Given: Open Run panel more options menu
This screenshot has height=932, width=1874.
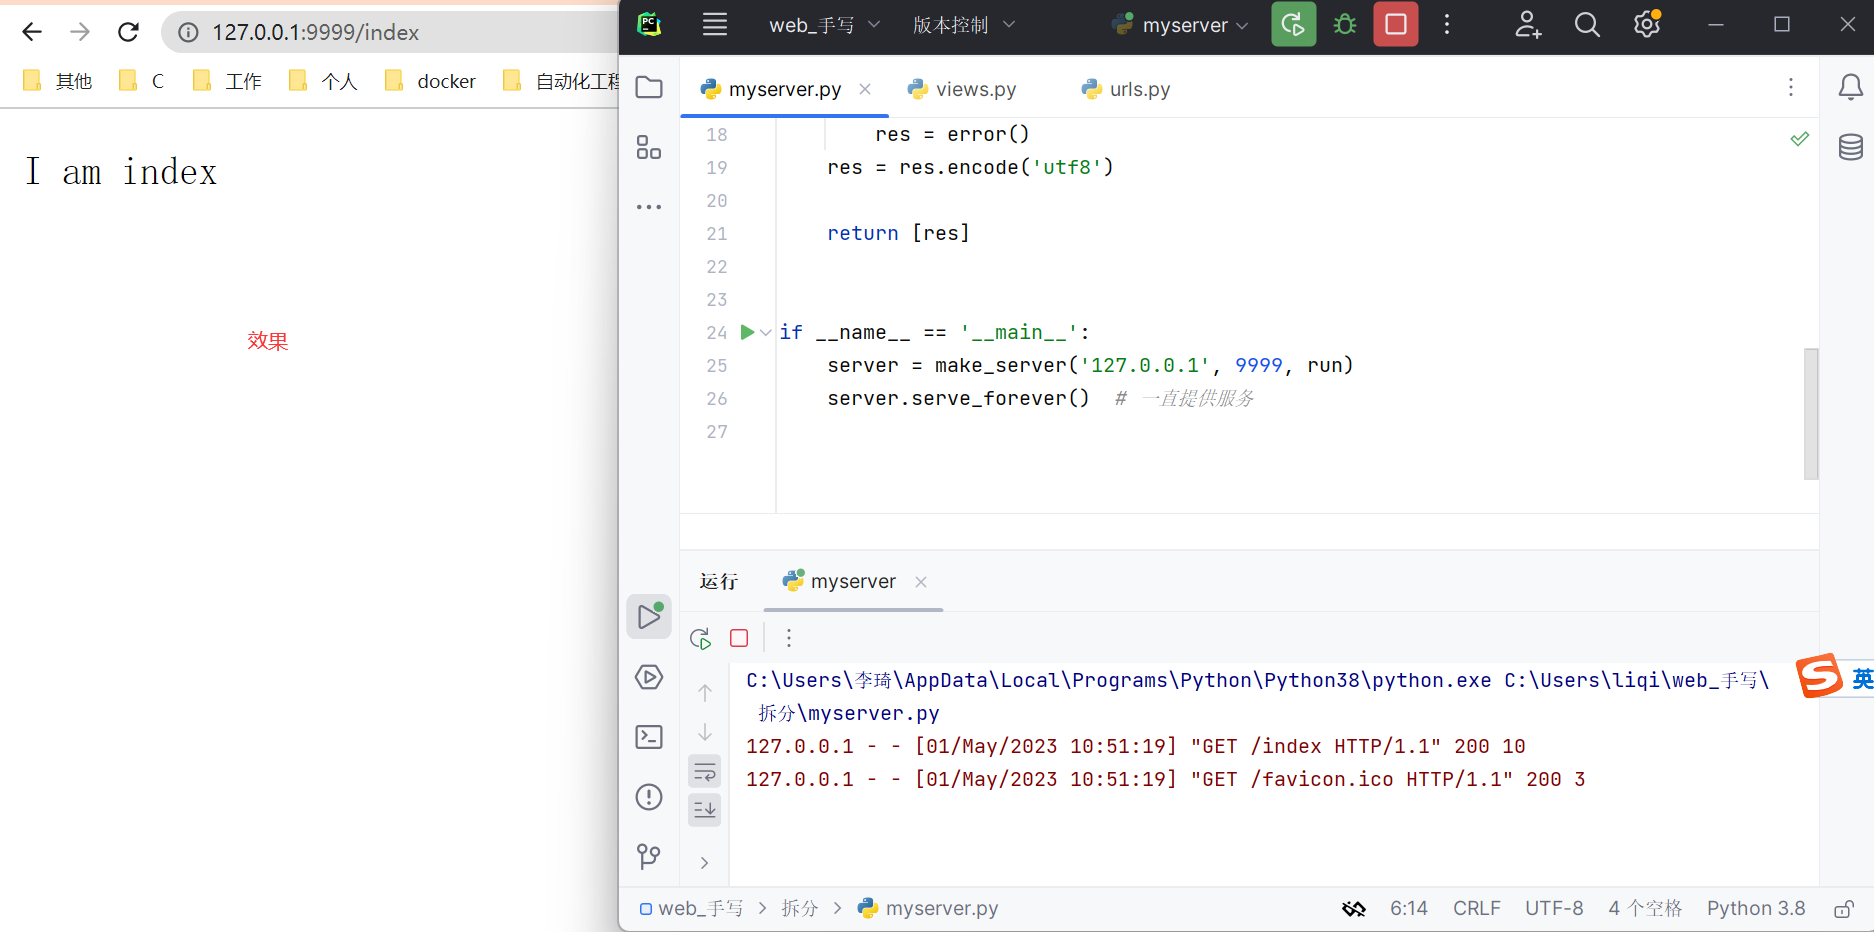Looking at the screenshot, I should [789, 638].
